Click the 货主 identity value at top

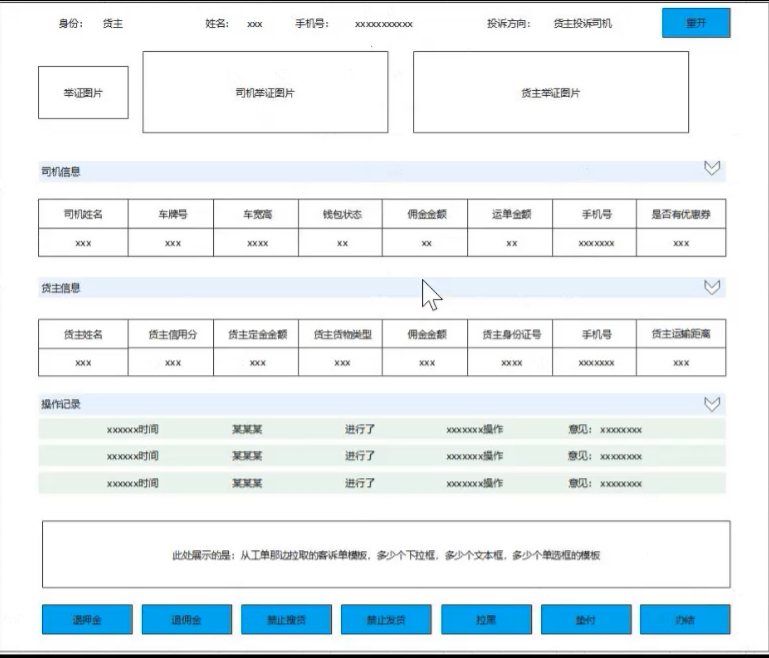(x=113, y=24)
